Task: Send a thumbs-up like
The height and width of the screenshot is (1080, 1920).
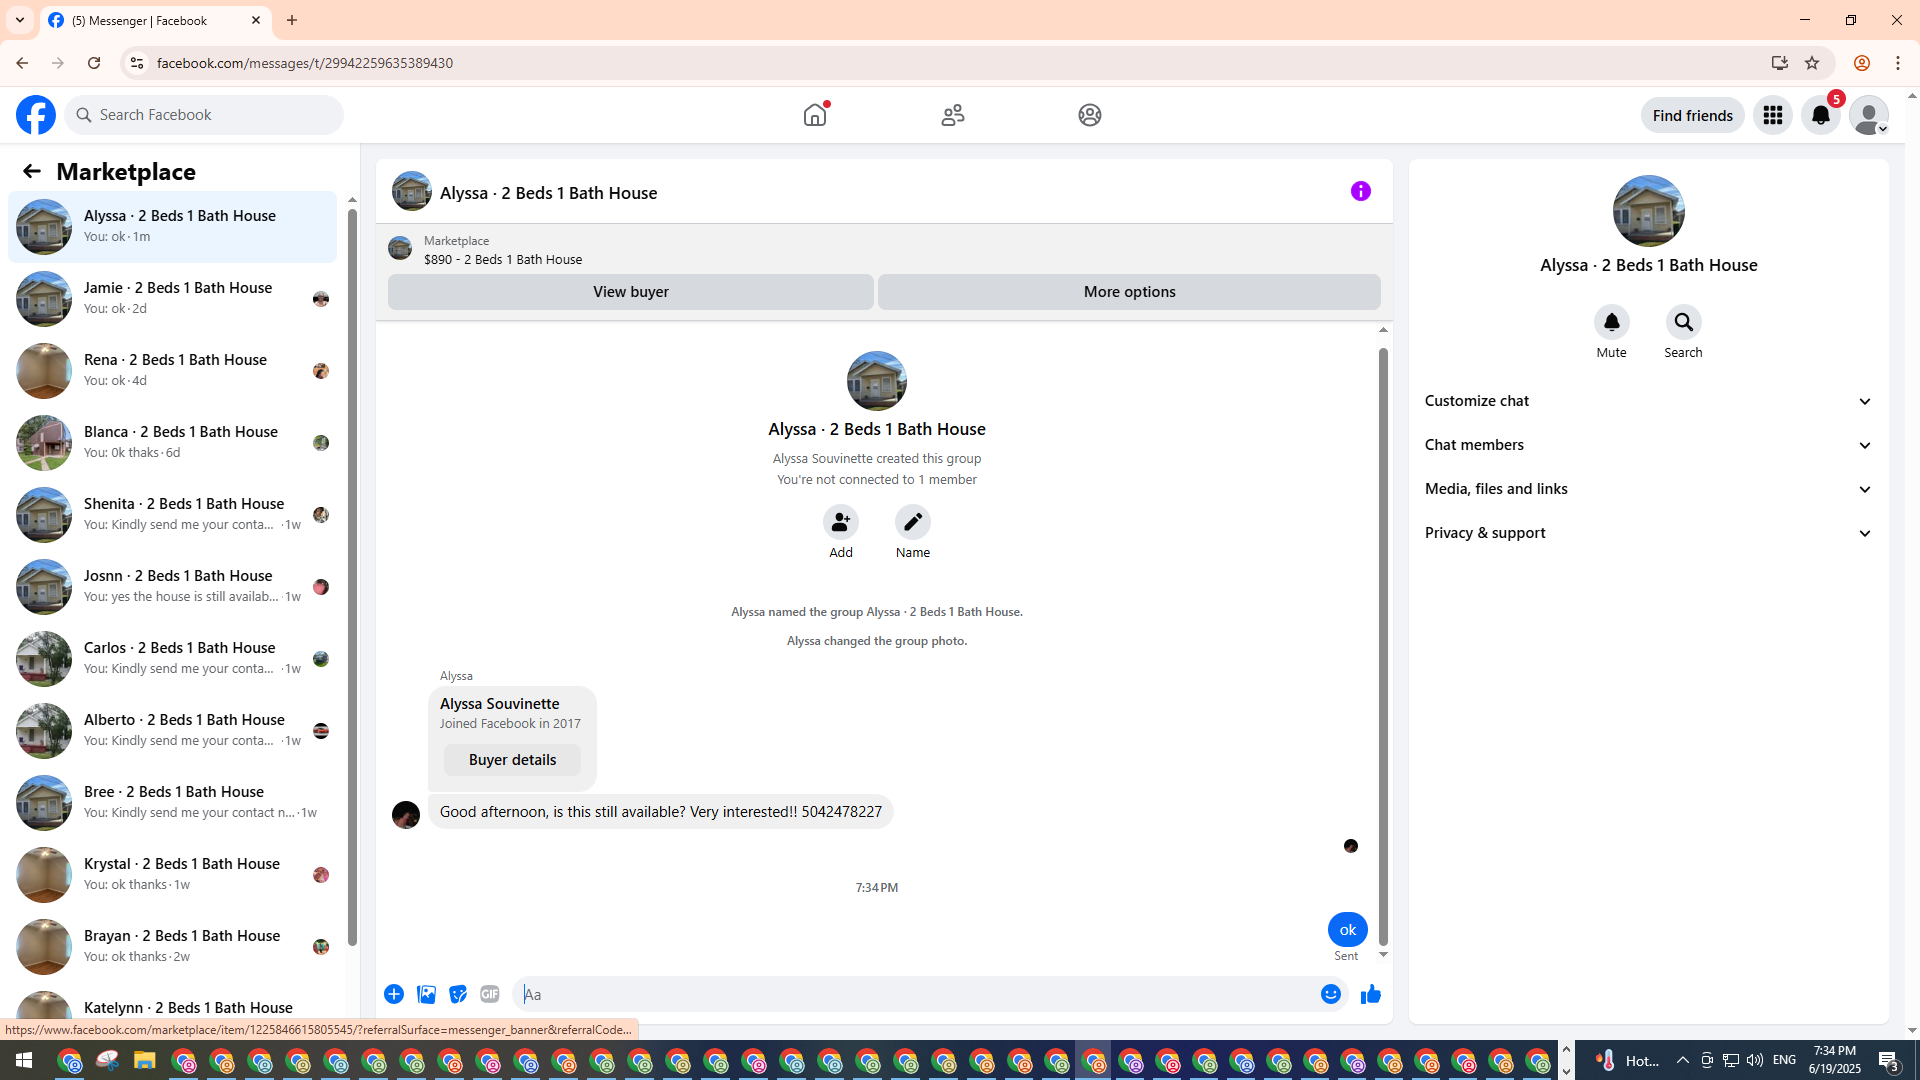Action: pyautogui.click(x=1371, y=994)
